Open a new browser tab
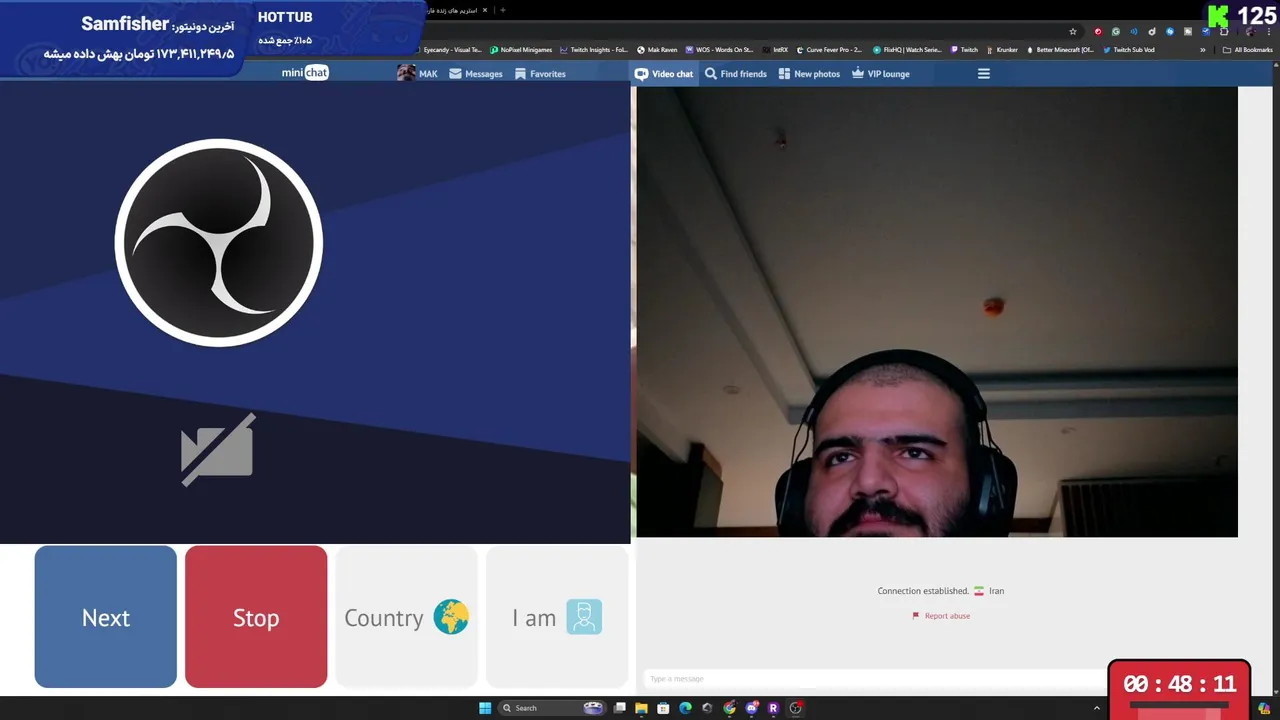This screenshot has height=720, width=1280. [x=502, y=10]
